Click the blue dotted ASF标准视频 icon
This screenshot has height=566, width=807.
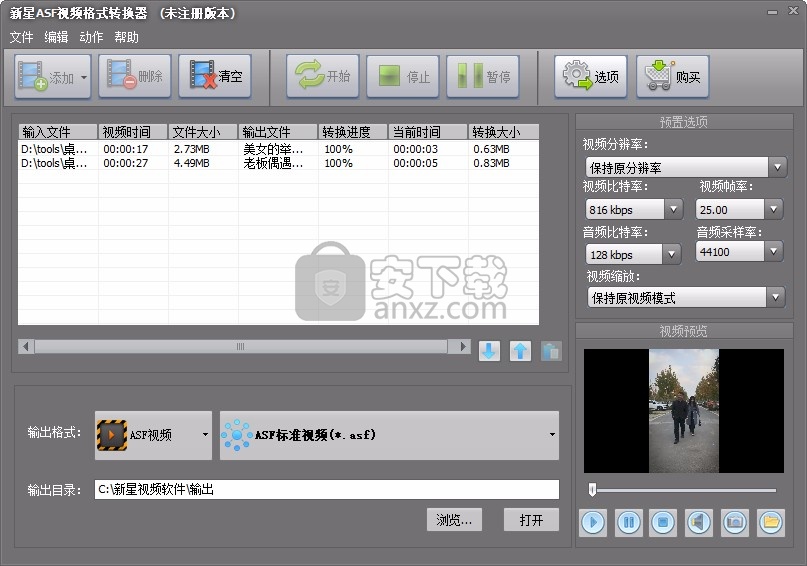tap(237, 435)
